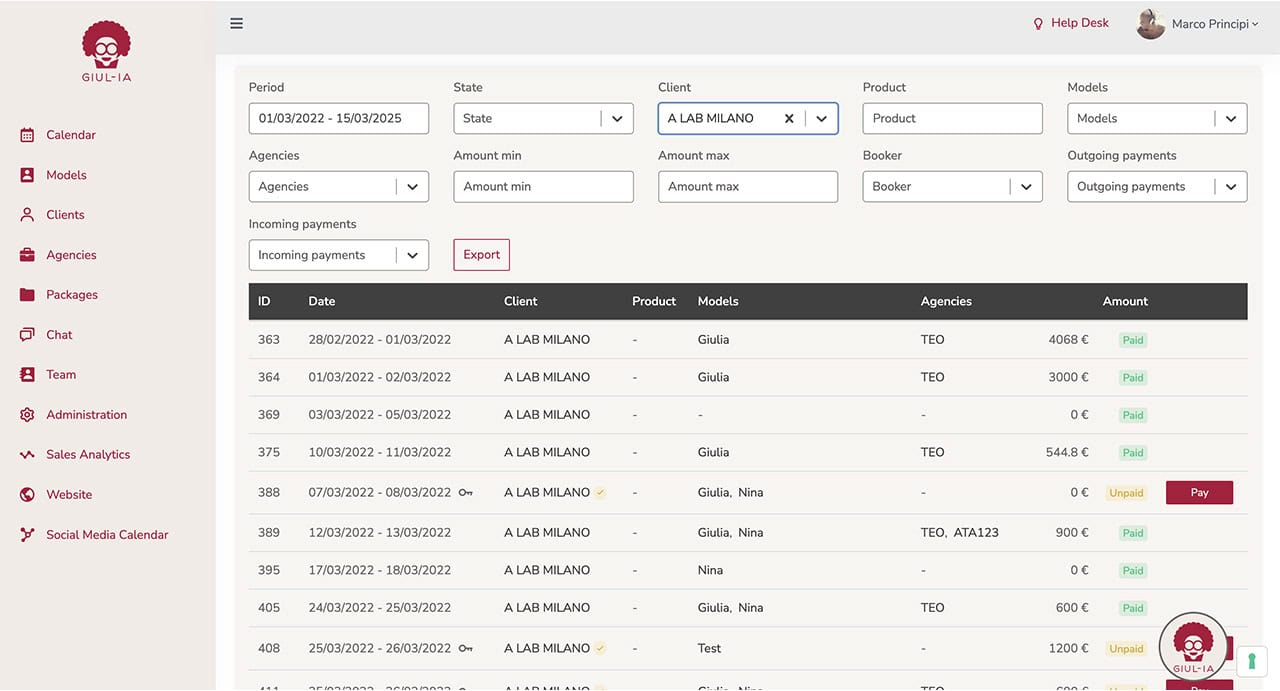Click the Help Desk lightbulb icon
The width and height of the screenshot is (1280, 691).
click(1038, 23)
